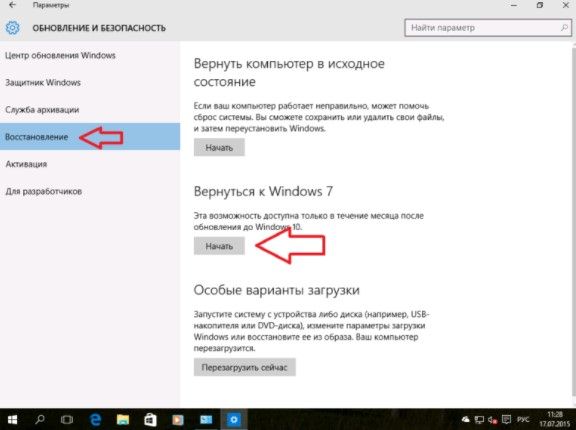Go back with the arrow in title bar
576x430 pixels.
point(12,5)
